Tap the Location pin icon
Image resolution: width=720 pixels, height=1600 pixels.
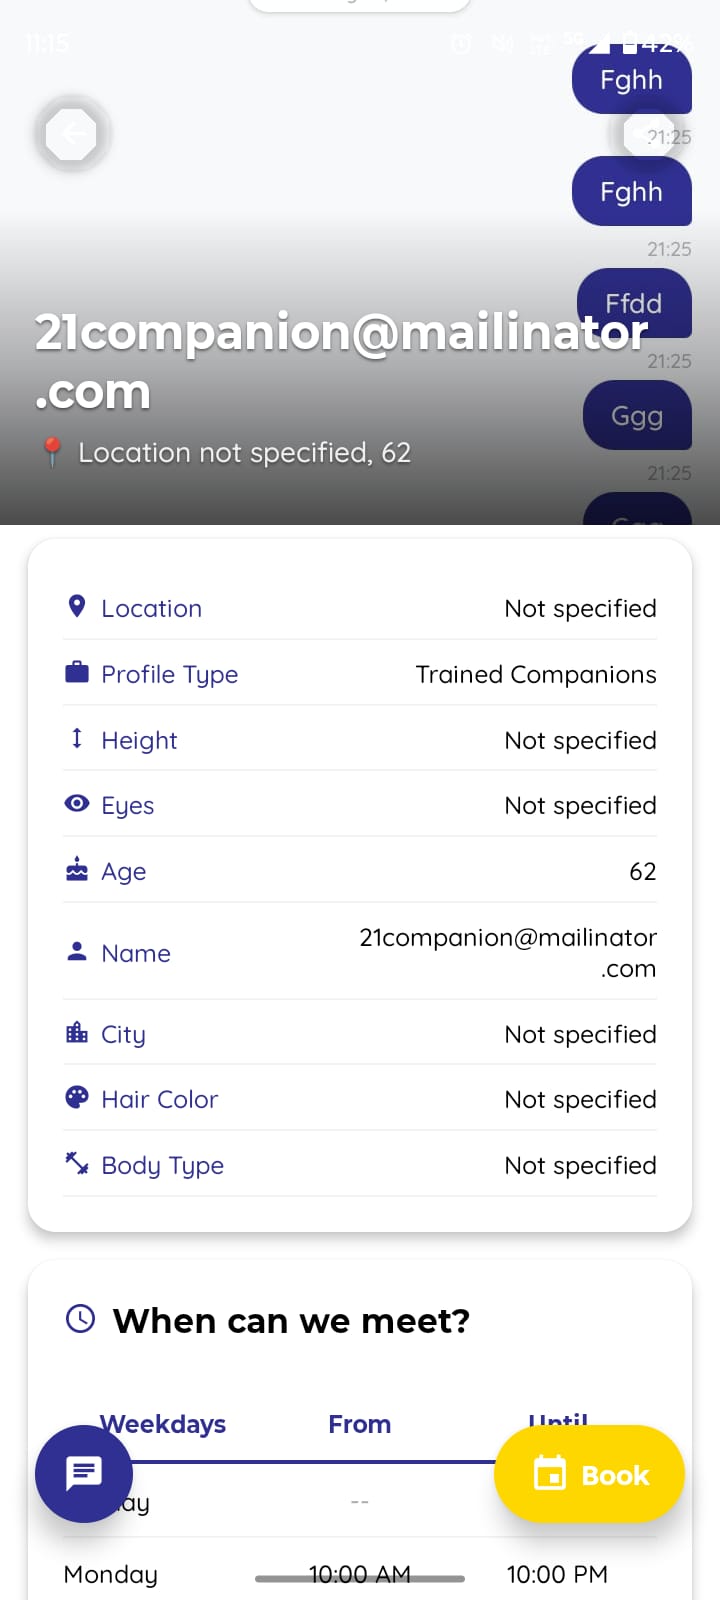pos(76,606)
